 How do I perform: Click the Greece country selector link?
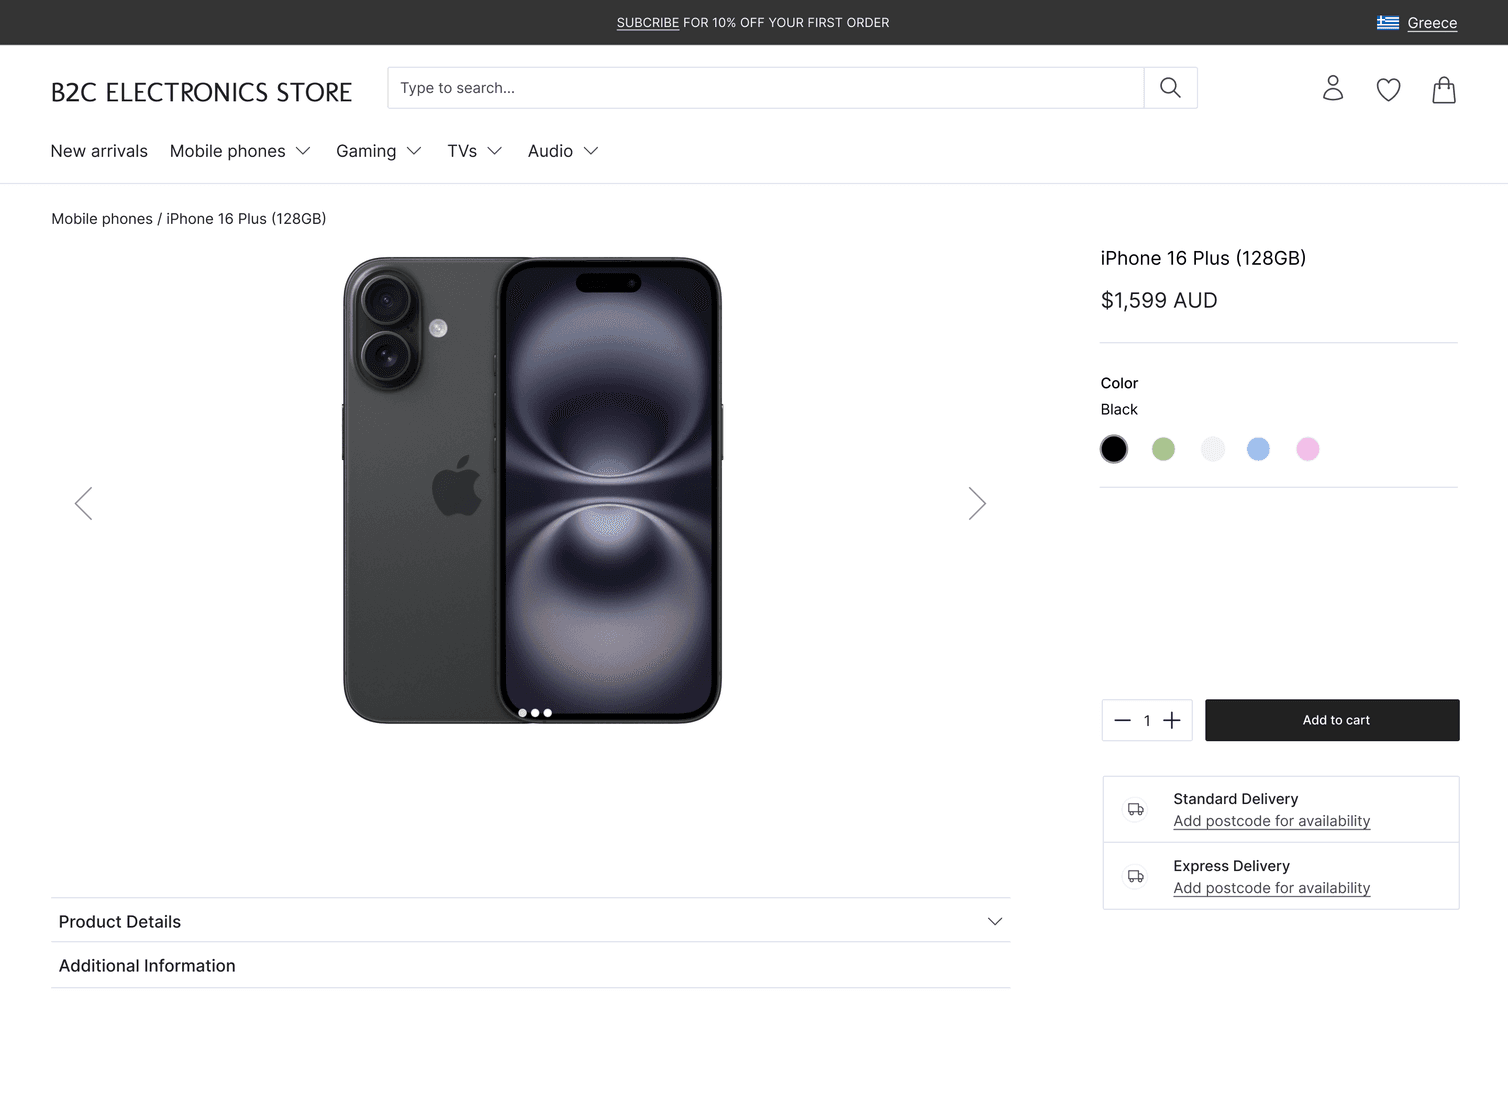(x=1431, y=23)
